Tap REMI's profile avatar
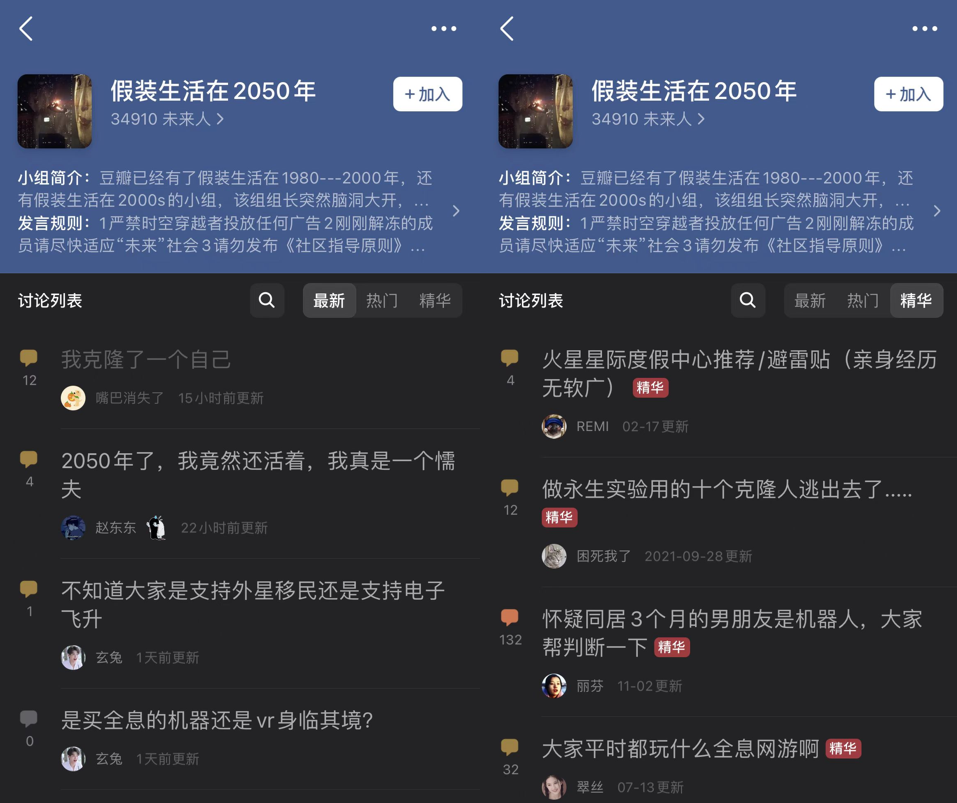The image size is (957, 803). pos(554,427)
